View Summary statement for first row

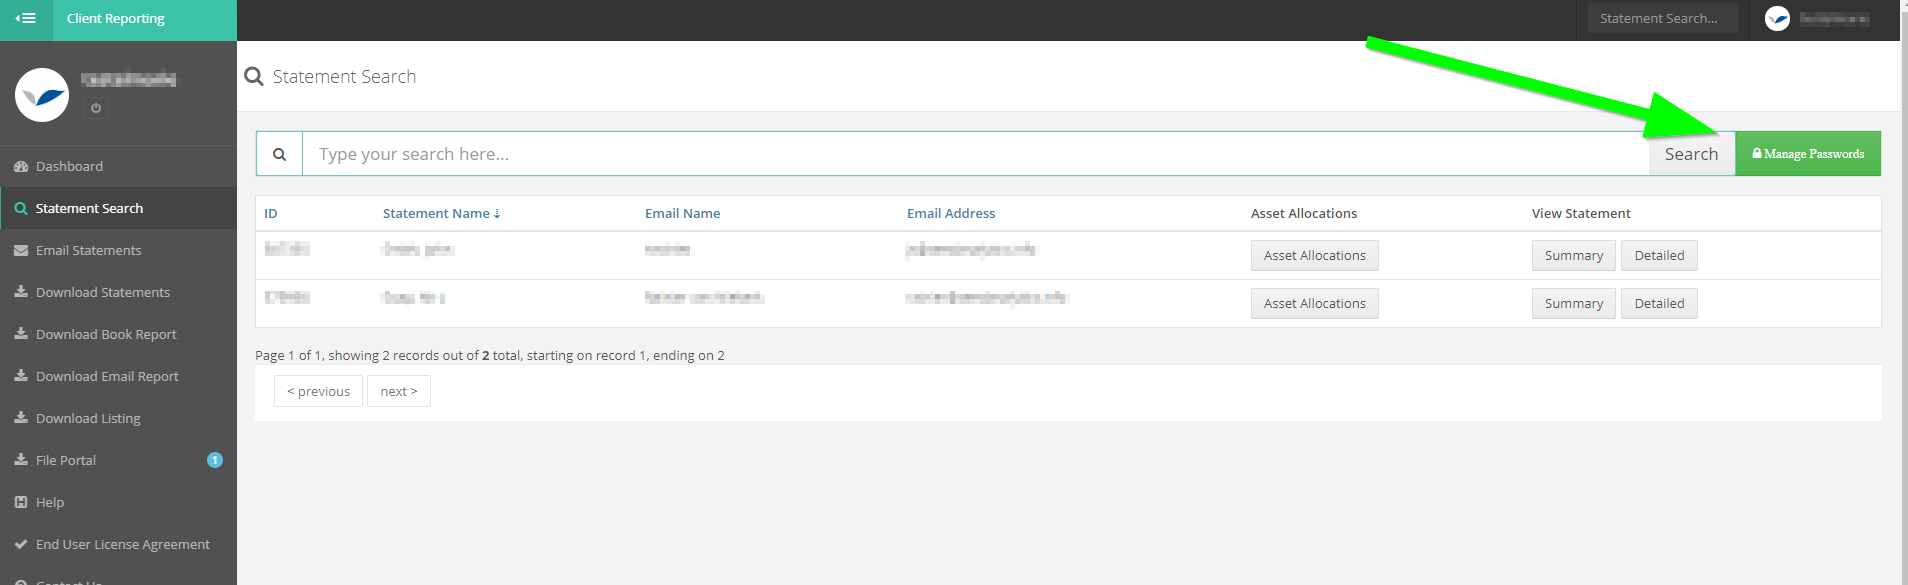pyautogui.click(x=1574, y=256)
